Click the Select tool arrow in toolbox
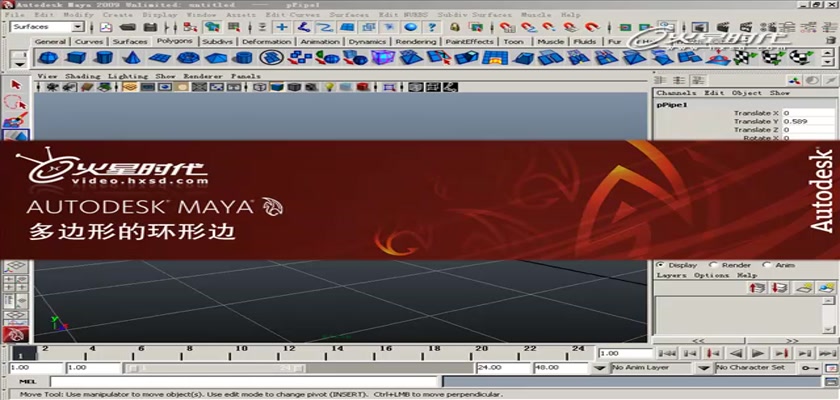 click(16, 85)
